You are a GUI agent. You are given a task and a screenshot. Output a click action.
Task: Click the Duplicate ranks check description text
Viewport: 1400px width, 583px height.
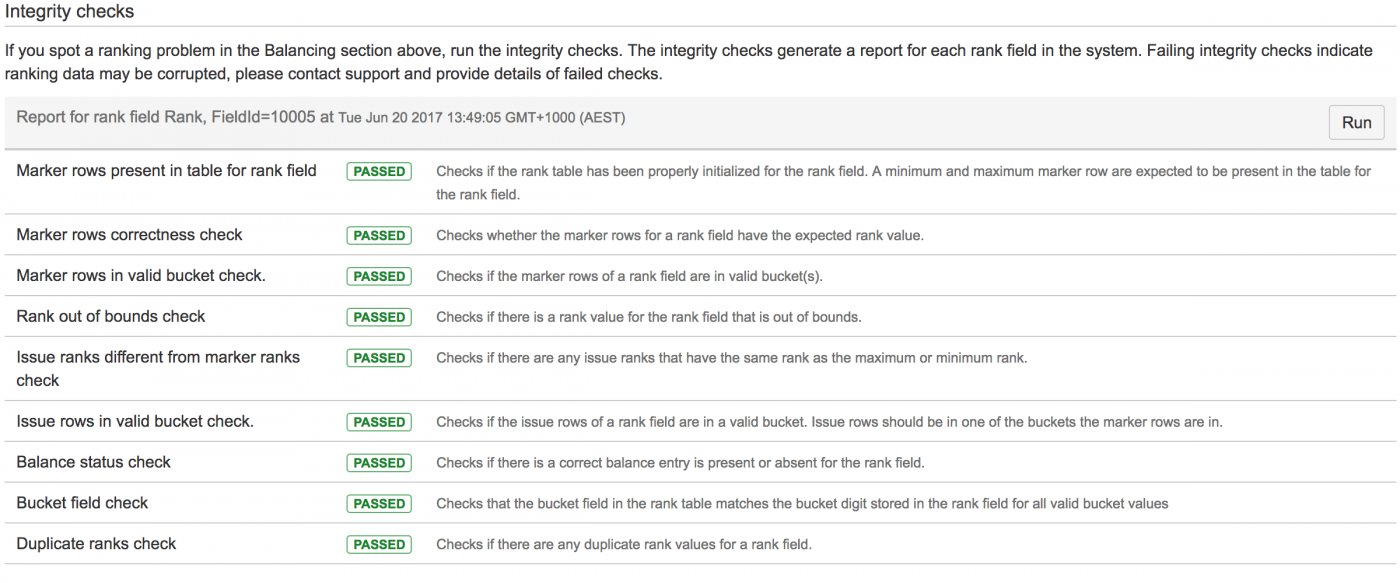coord(624,545)
